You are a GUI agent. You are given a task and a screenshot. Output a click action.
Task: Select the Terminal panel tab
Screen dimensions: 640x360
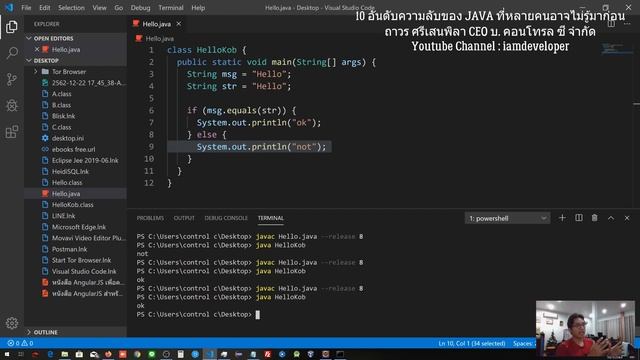tap(271, 218)
